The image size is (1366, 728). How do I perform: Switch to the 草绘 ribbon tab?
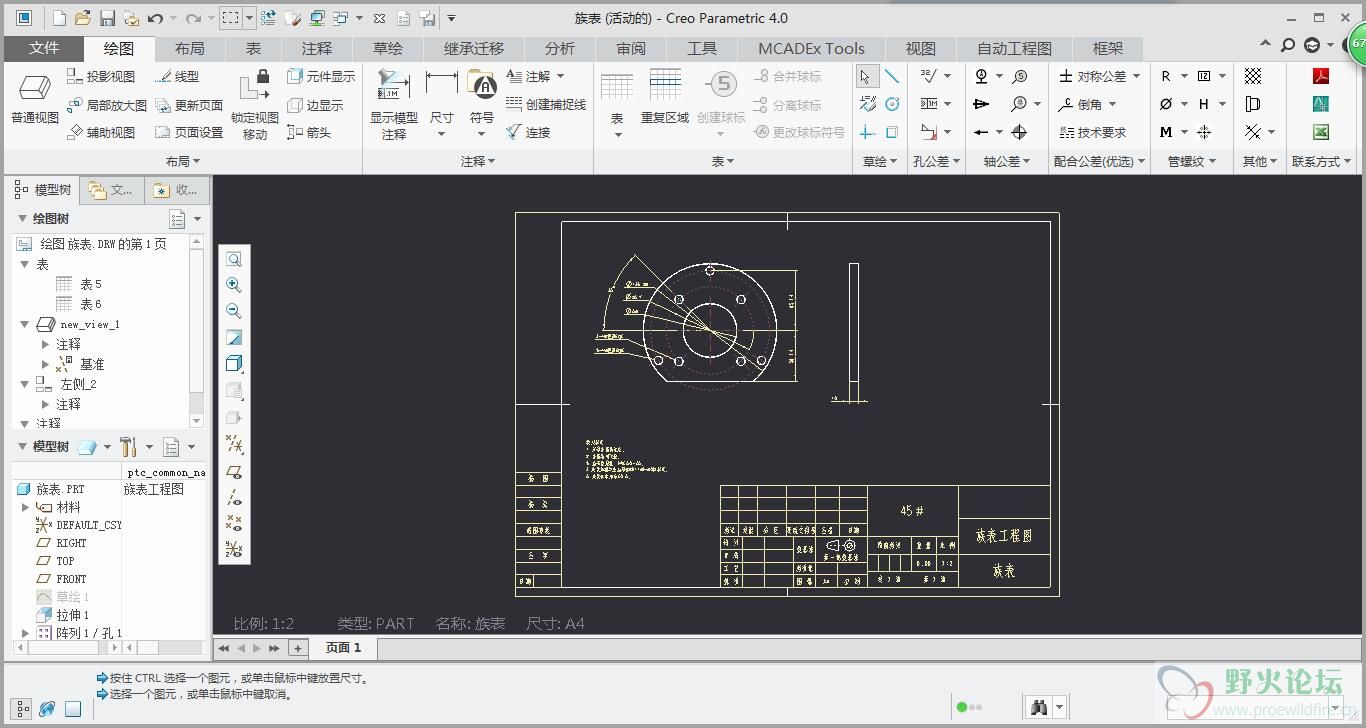coord(388,48)
